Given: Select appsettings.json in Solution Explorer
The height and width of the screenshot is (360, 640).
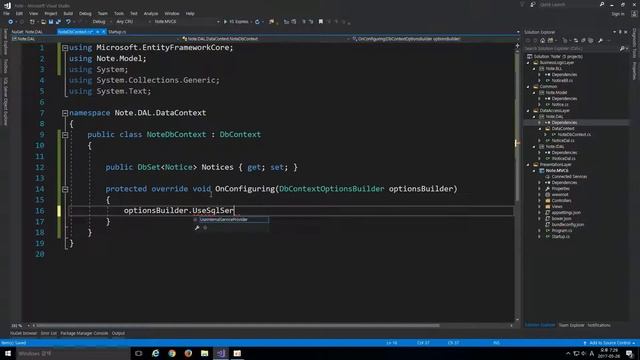Looking at the screenshot, I should [566, 213].
